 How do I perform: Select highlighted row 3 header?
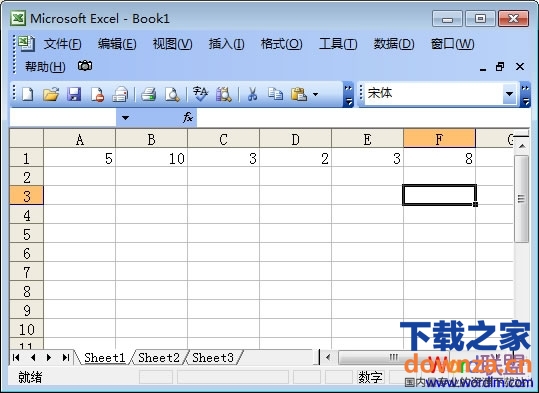click(x=26, y=196)
